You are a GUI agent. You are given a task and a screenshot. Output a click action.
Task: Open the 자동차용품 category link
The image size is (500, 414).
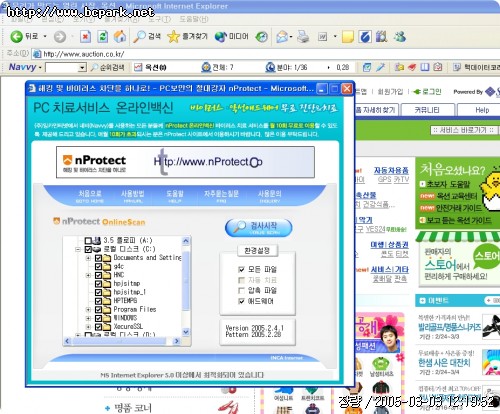tap(391, 171)
